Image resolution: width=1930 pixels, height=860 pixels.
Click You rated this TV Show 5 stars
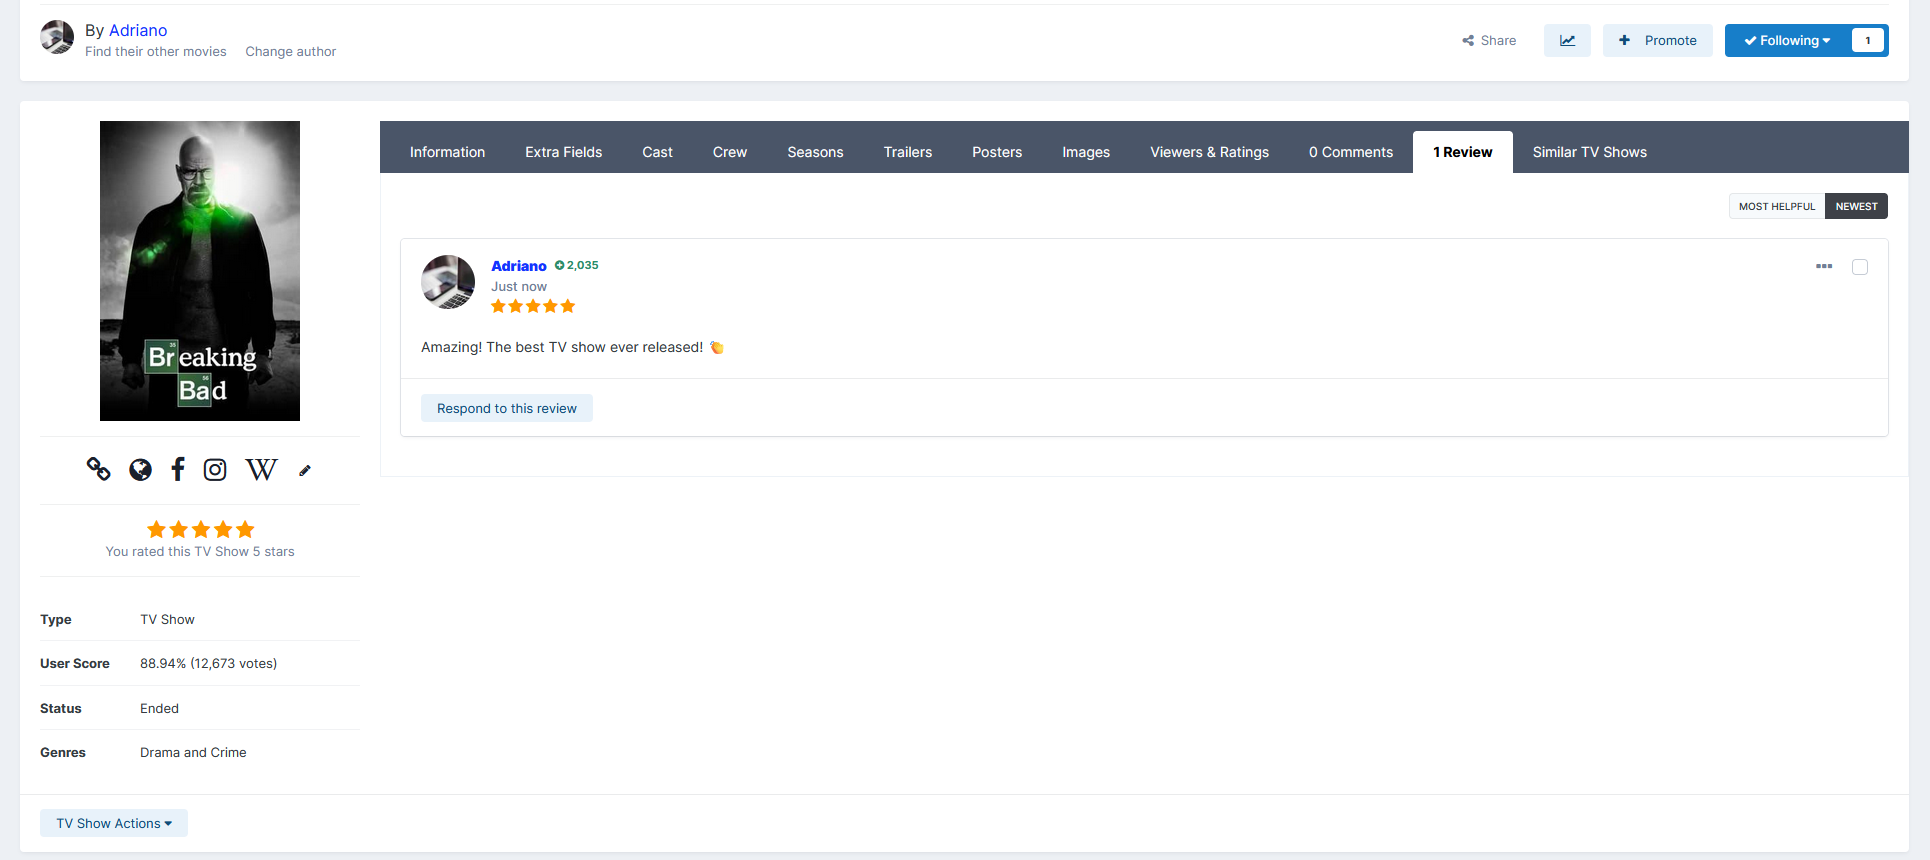200,552
